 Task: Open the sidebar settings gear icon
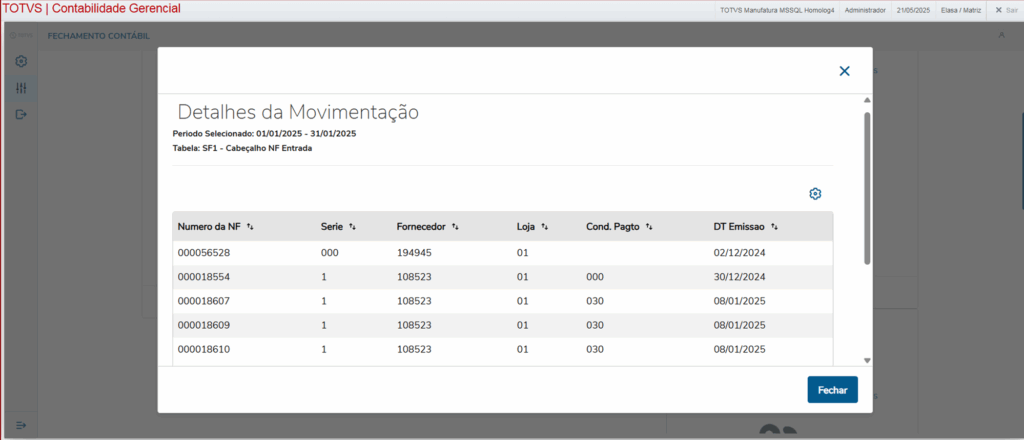click(21, 61)
